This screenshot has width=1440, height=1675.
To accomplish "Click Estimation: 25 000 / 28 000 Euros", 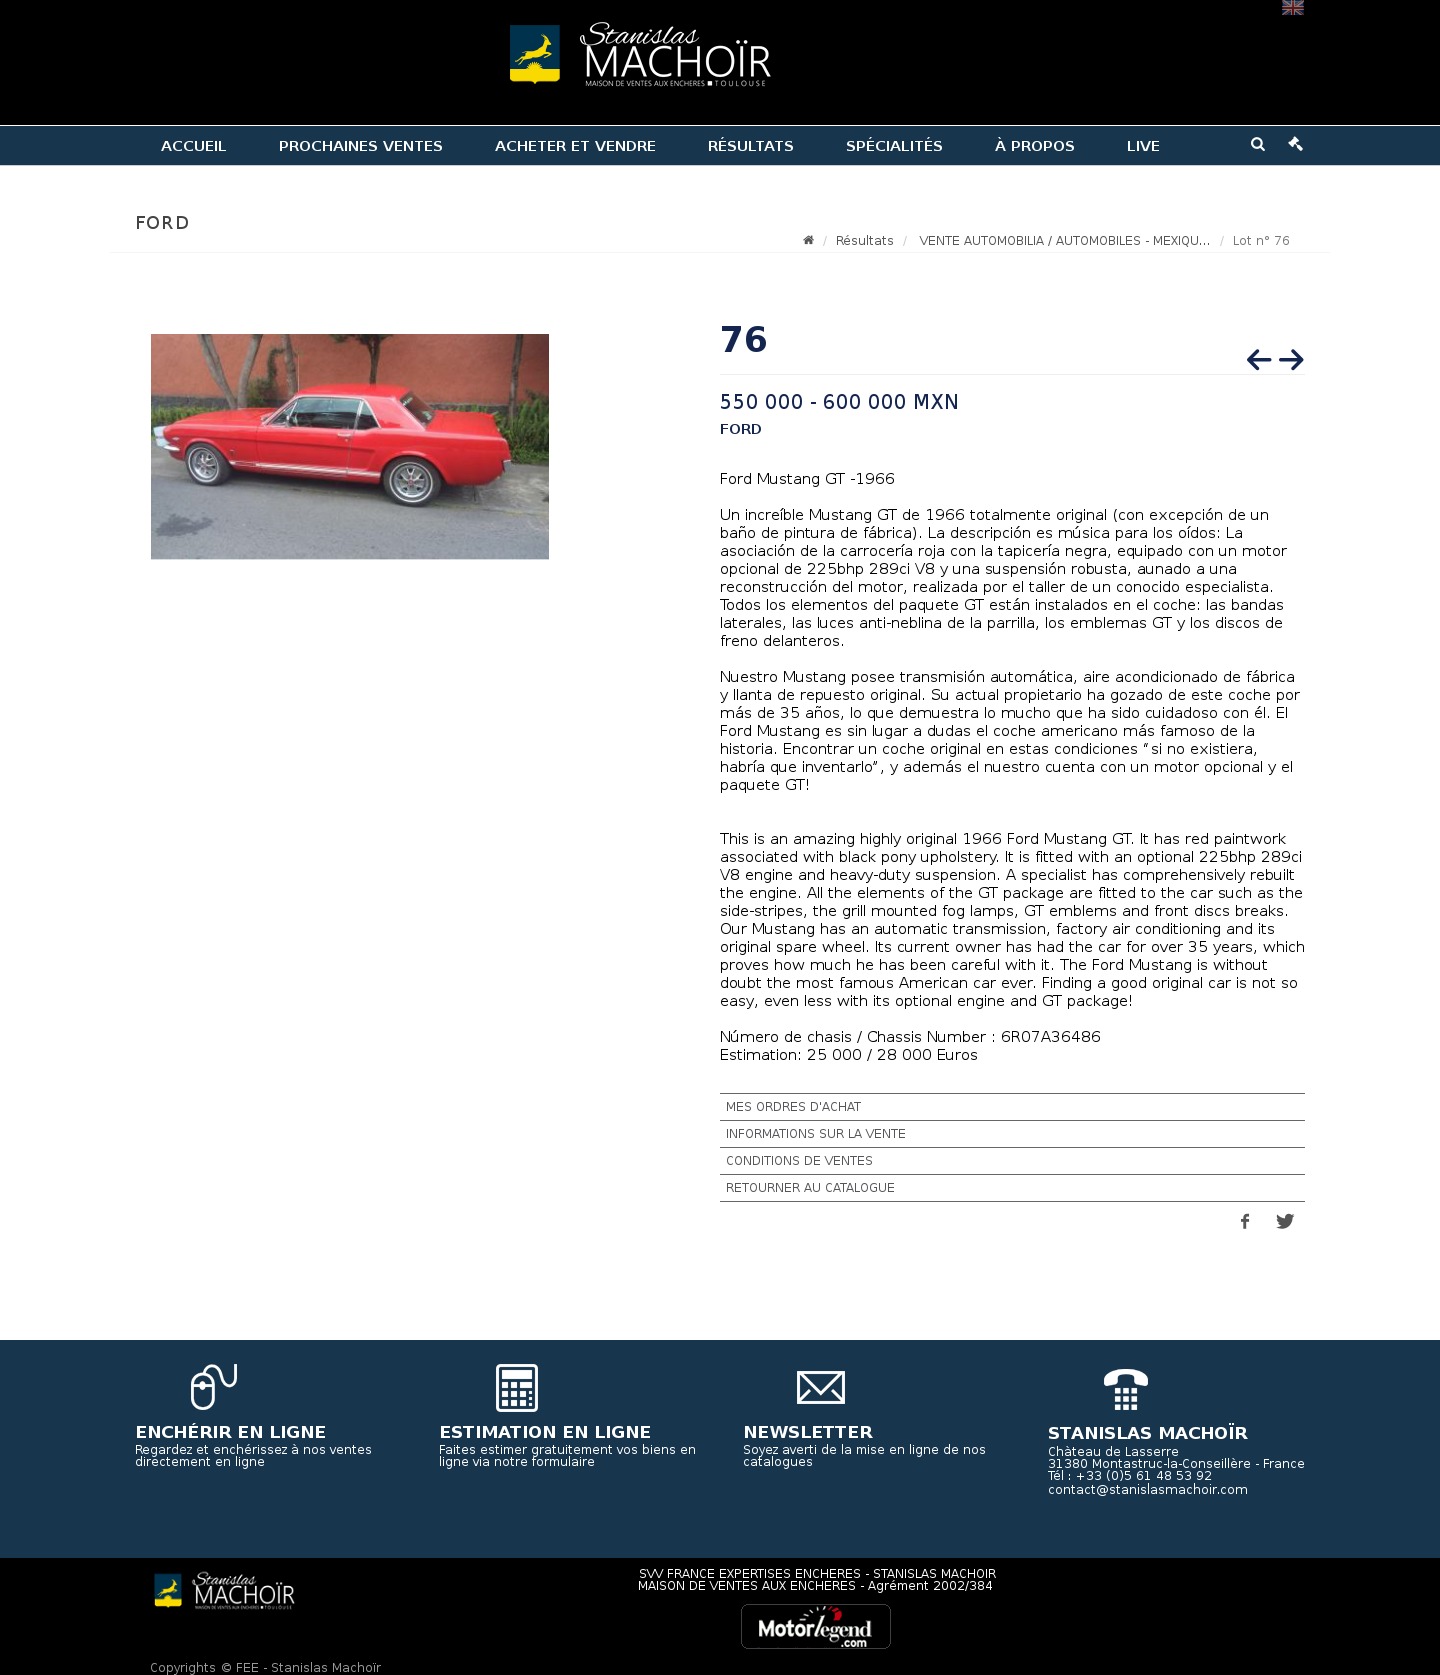I will click(x=849, y=1055).
